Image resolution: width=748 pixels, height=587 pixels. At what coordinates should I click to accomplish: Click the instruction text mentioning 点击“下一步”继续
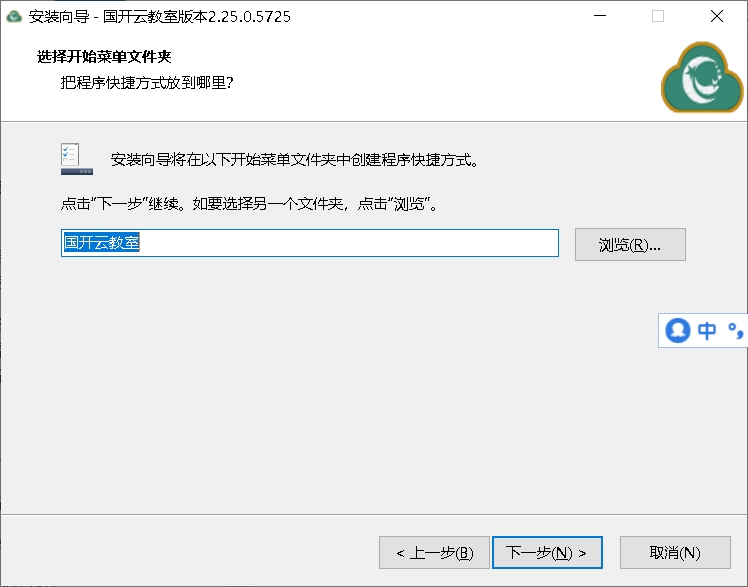click(x=249, y=204)
